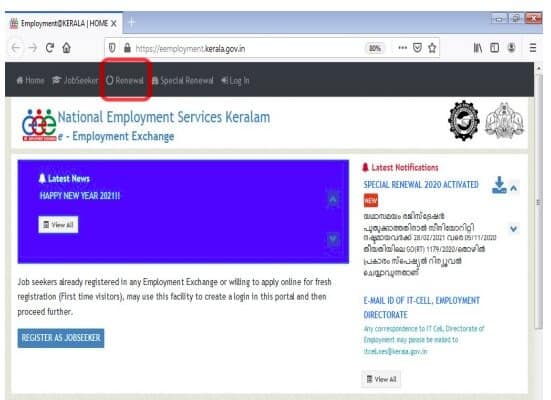Move notifications up with chevron arrow
Viewport: 551px width, 400px height.
(x=513, y=188)
